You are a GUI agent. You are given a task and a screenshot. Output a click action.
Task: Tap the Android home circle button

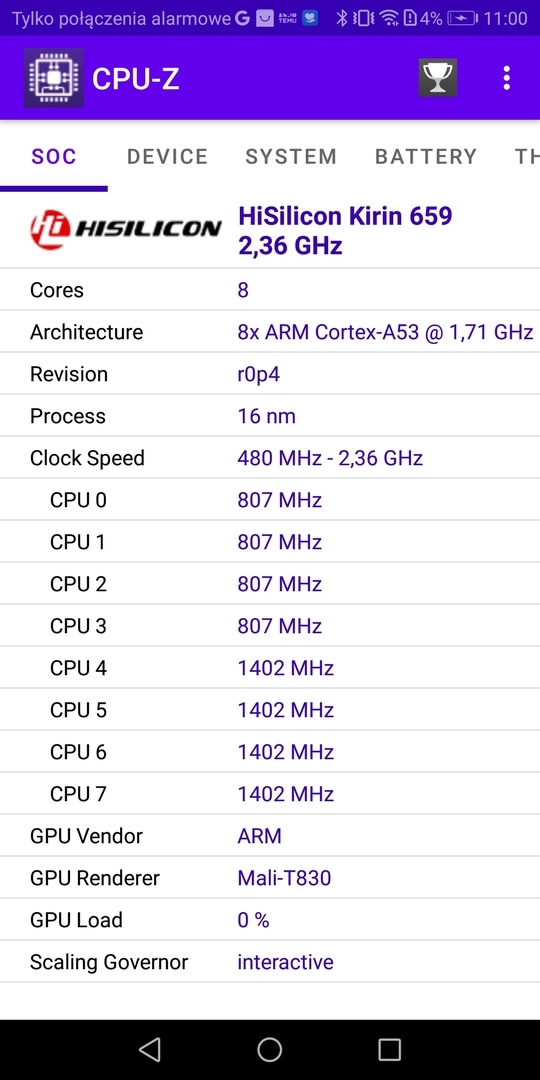(269, 1050)
